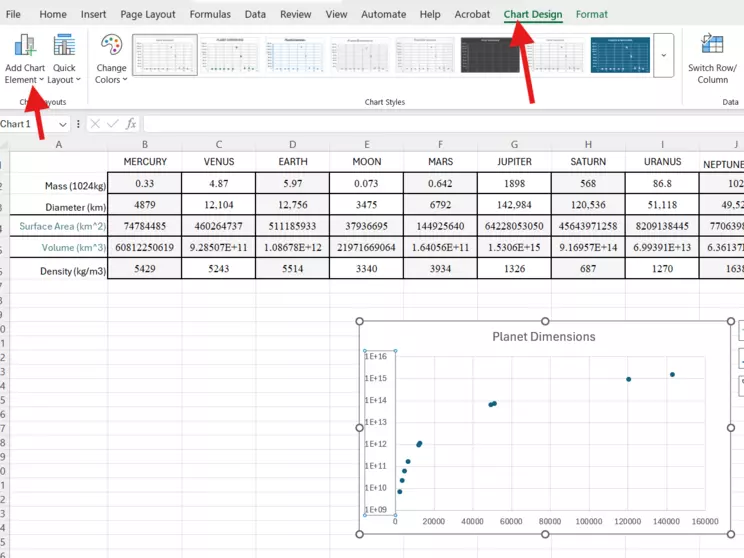Select cell with value 37936695
This screenshot has width=744, height=558.
tap(366, 226)
